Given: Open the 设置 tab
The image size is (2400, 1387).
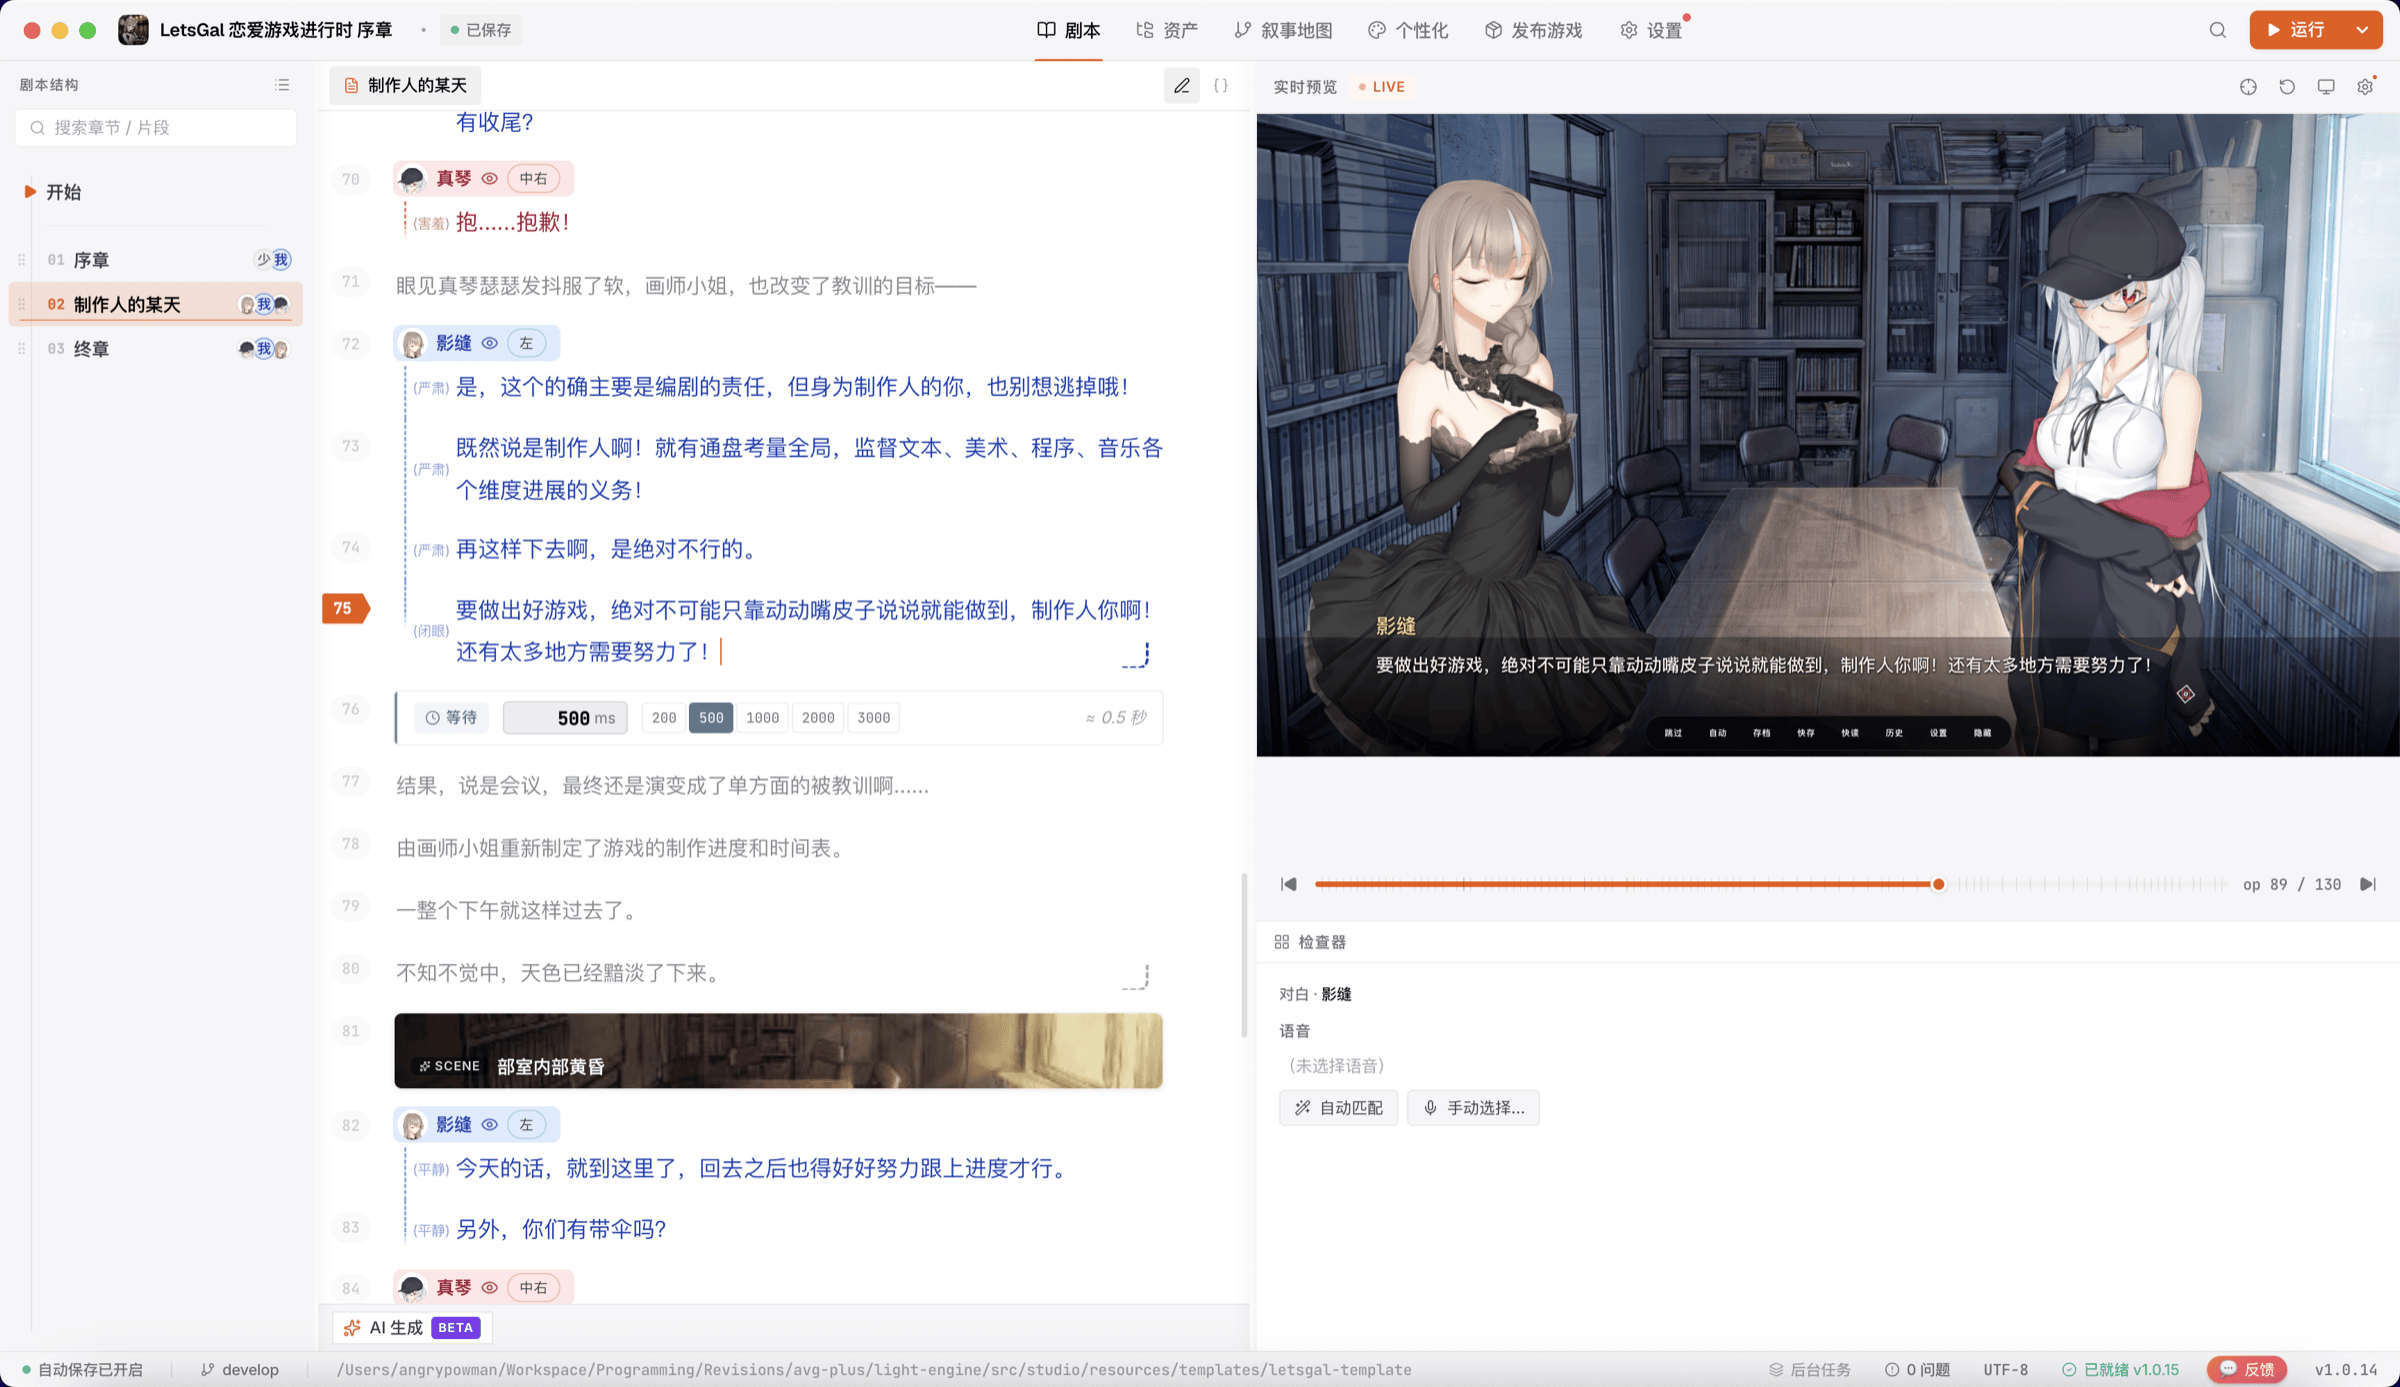Looking at the screenshot, I should [1651, 30].
